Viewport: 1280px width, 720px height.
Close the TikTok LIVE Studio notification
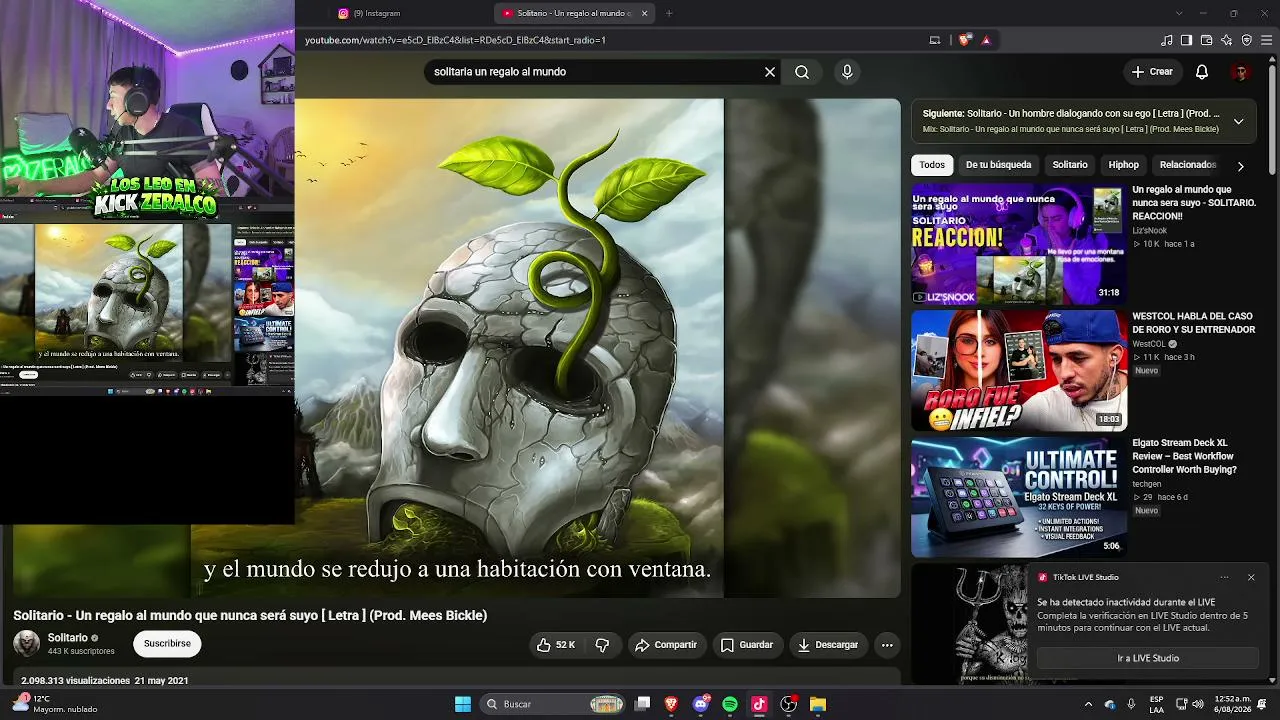pyautogui.click(x=1251, y=577)
